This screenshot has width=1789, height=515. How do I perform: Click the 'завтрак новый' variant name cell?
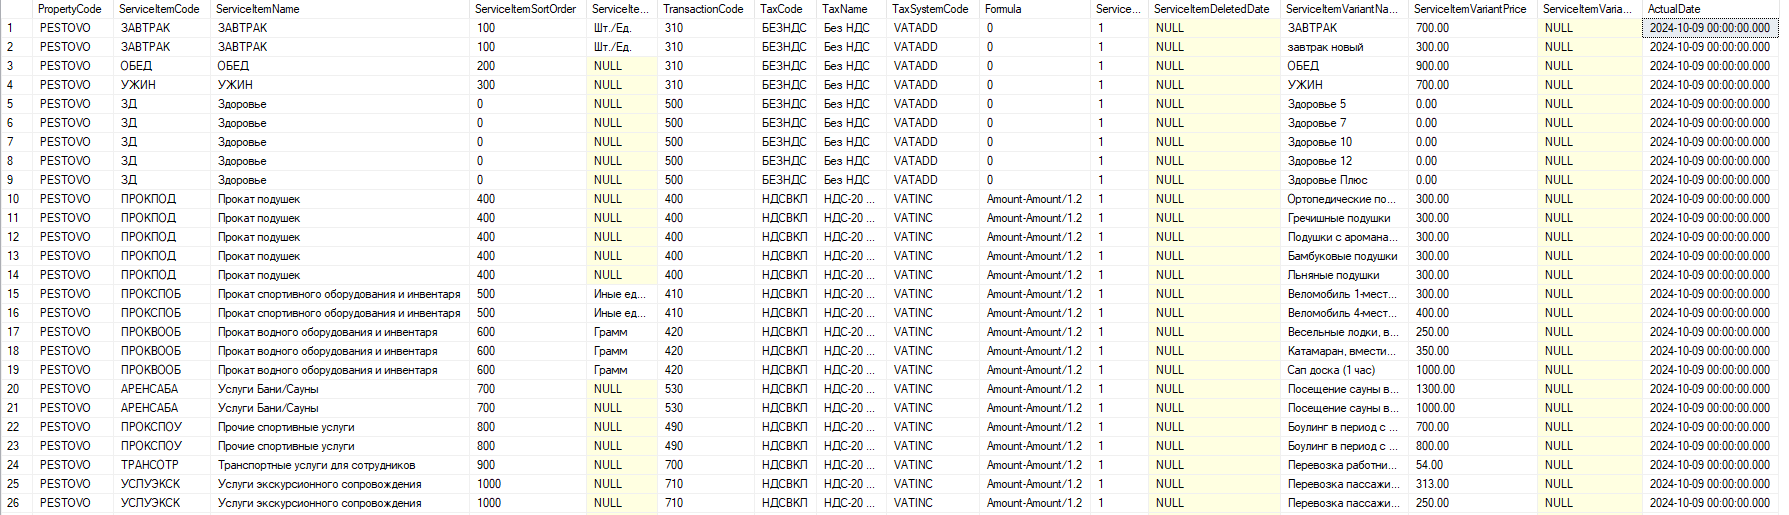click(x=1325, y=47)
